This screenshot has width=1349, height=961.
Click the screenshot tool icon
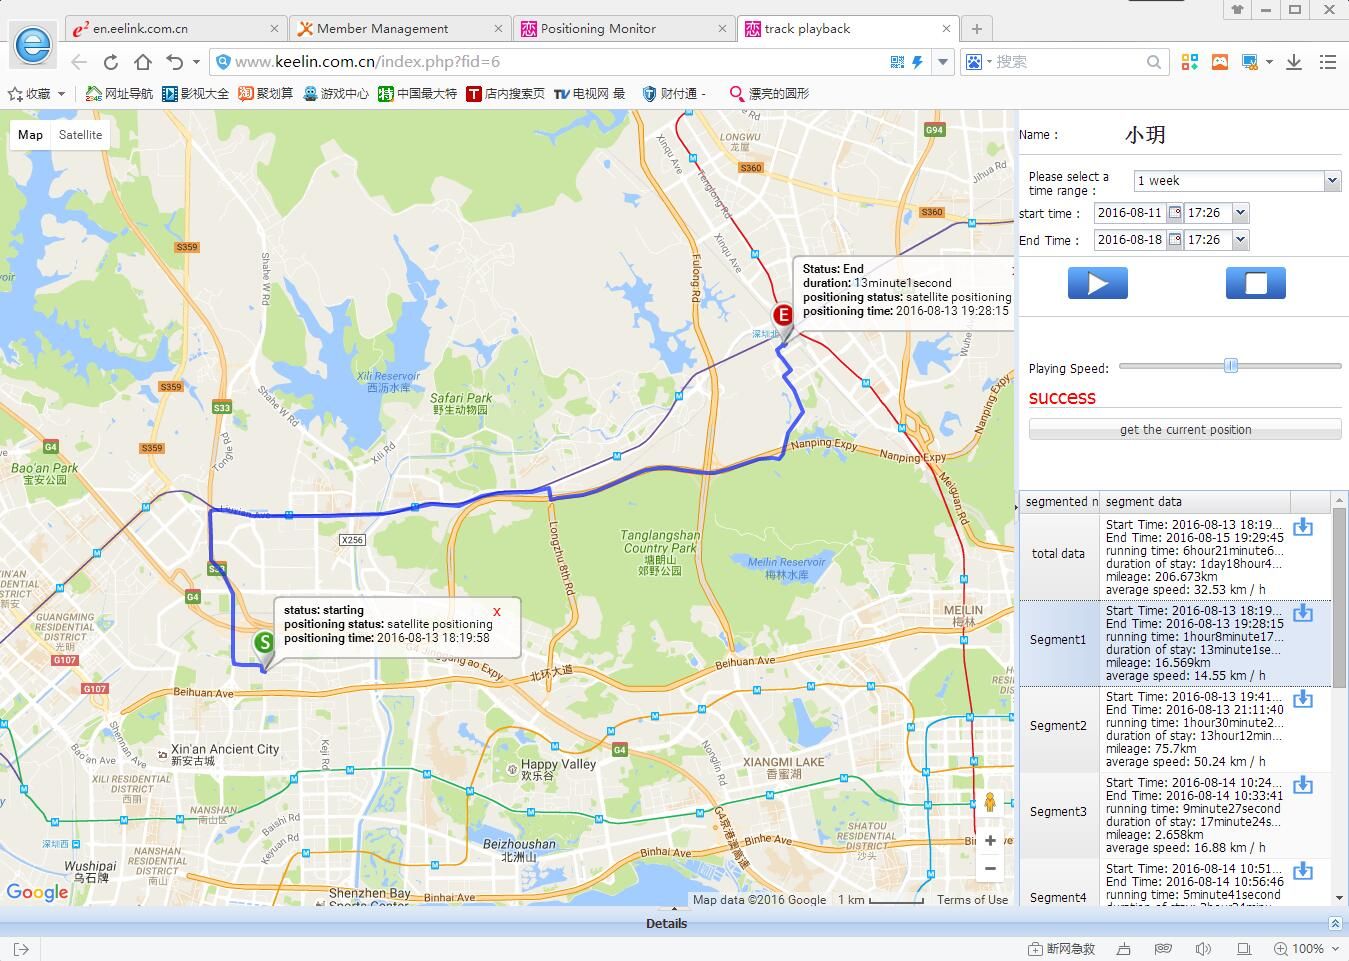pyautogui.click(x=1250, y=62)
